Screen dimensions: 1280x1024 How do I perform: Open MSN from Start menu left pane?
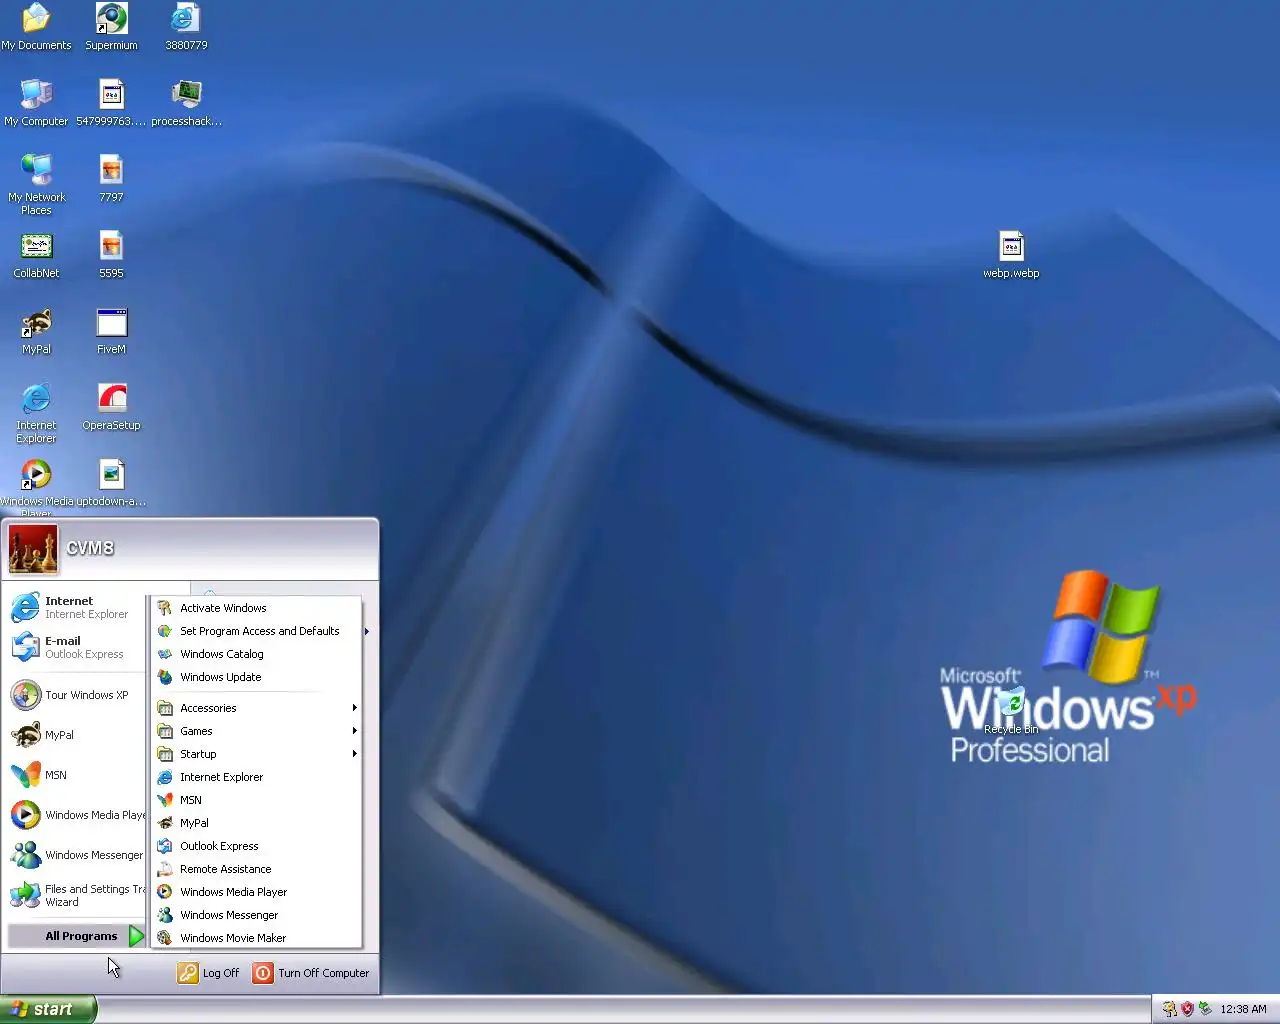[x=76, y=775]
